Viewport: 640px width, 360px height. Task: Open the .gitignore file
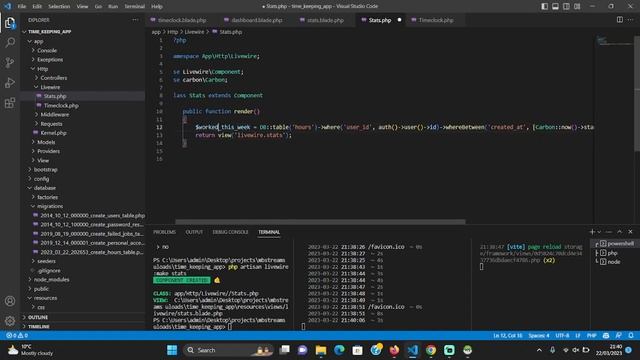49,271
